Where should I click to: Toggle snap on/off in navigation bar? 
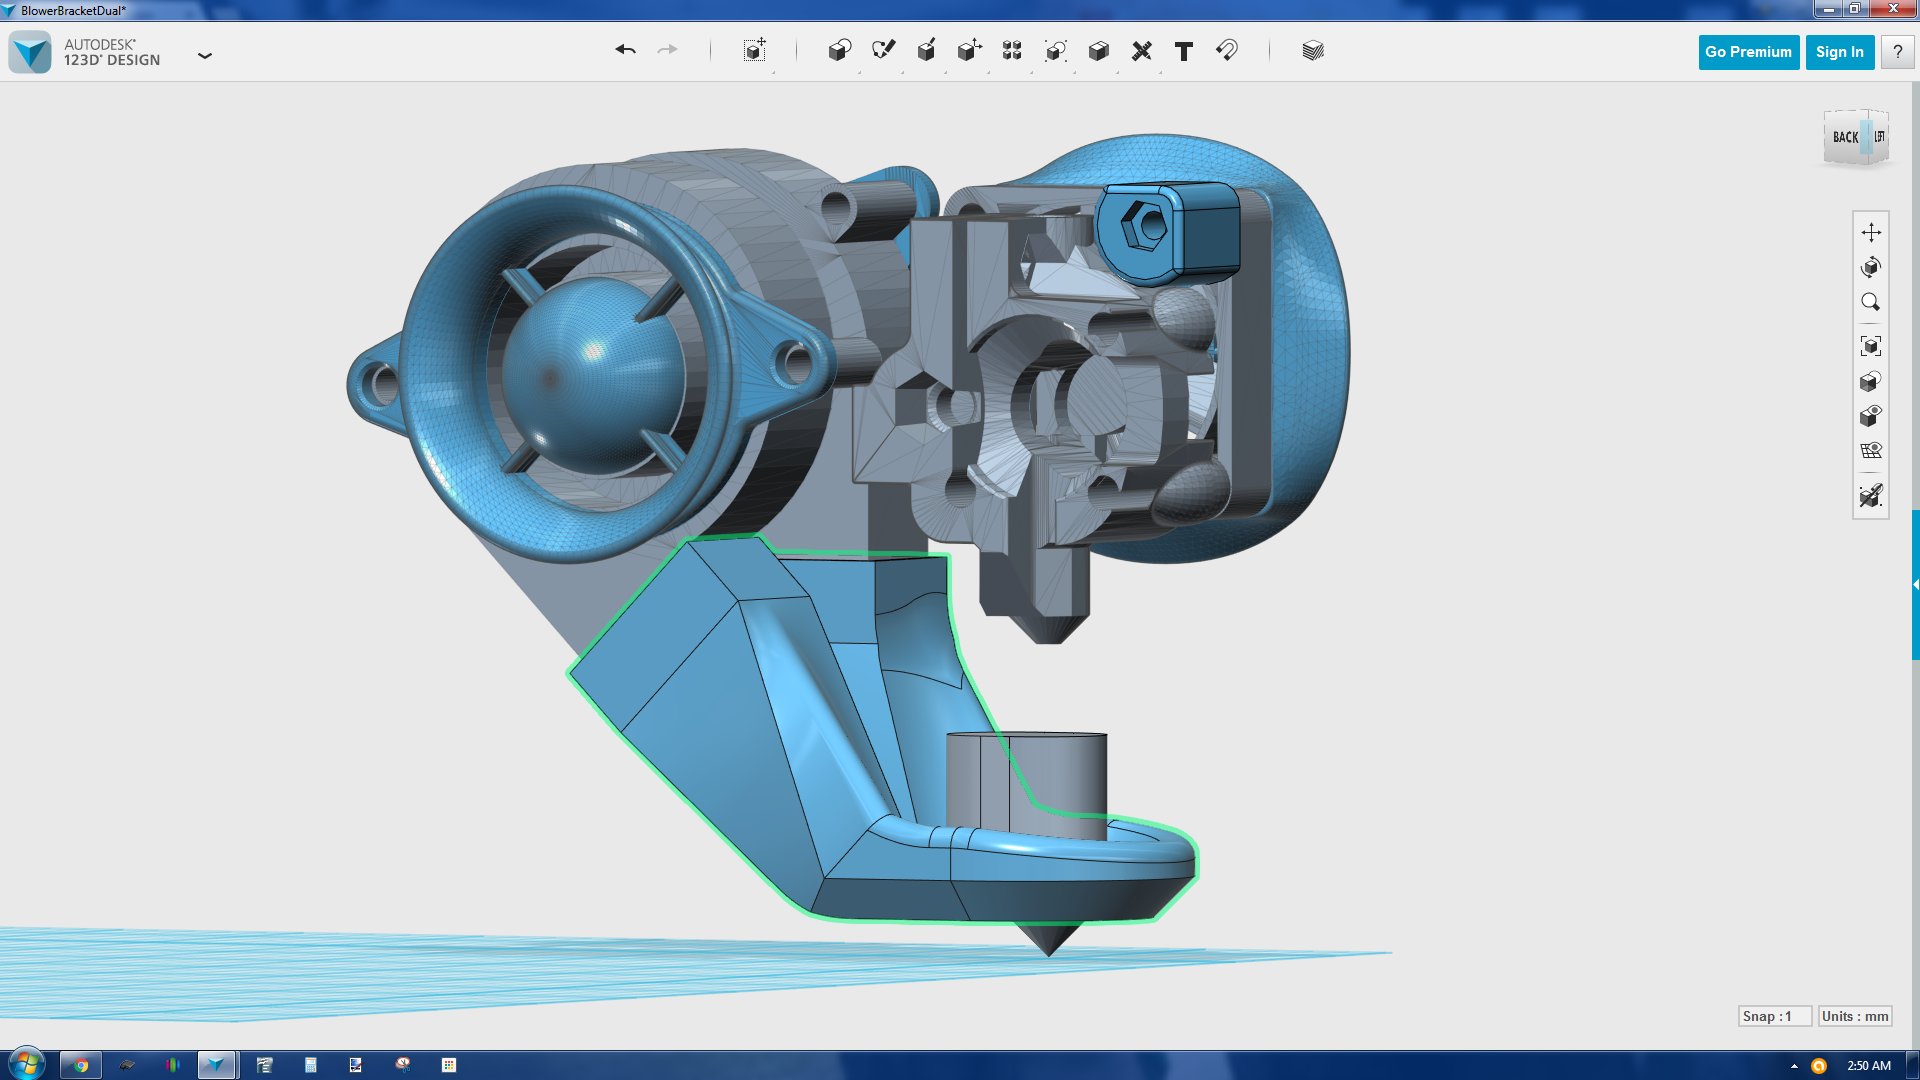tap(1871, 496)
